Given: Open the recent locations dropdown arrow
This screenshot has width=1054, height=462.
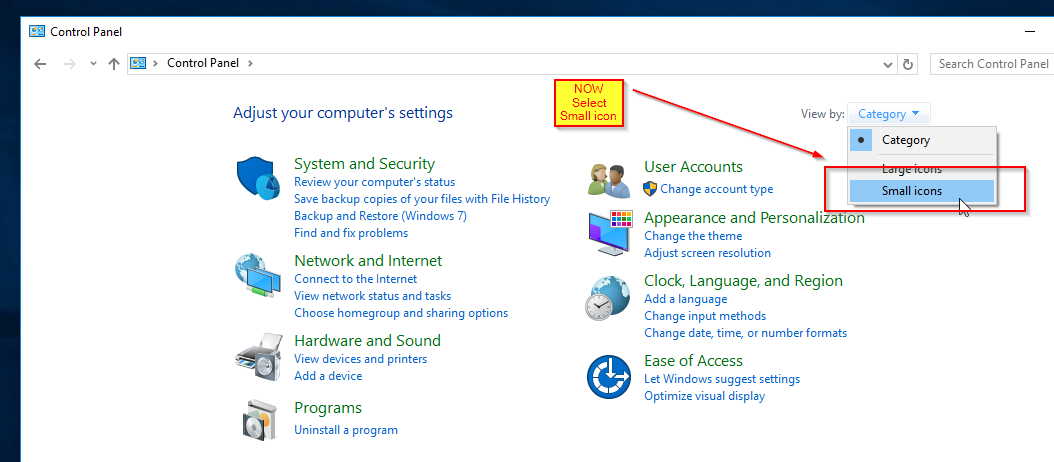Looking at the screenshot, I should (93, 64).
